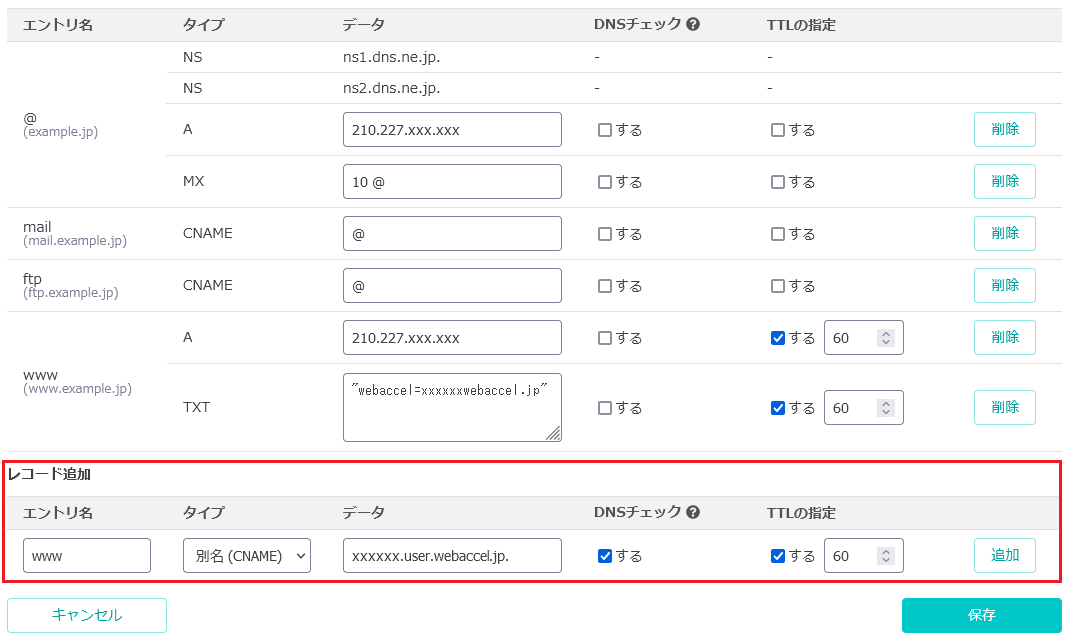The height and width of the screenshot is (644, 1071).
Task: Open DNS check help icon in top header
Action: 693,25
